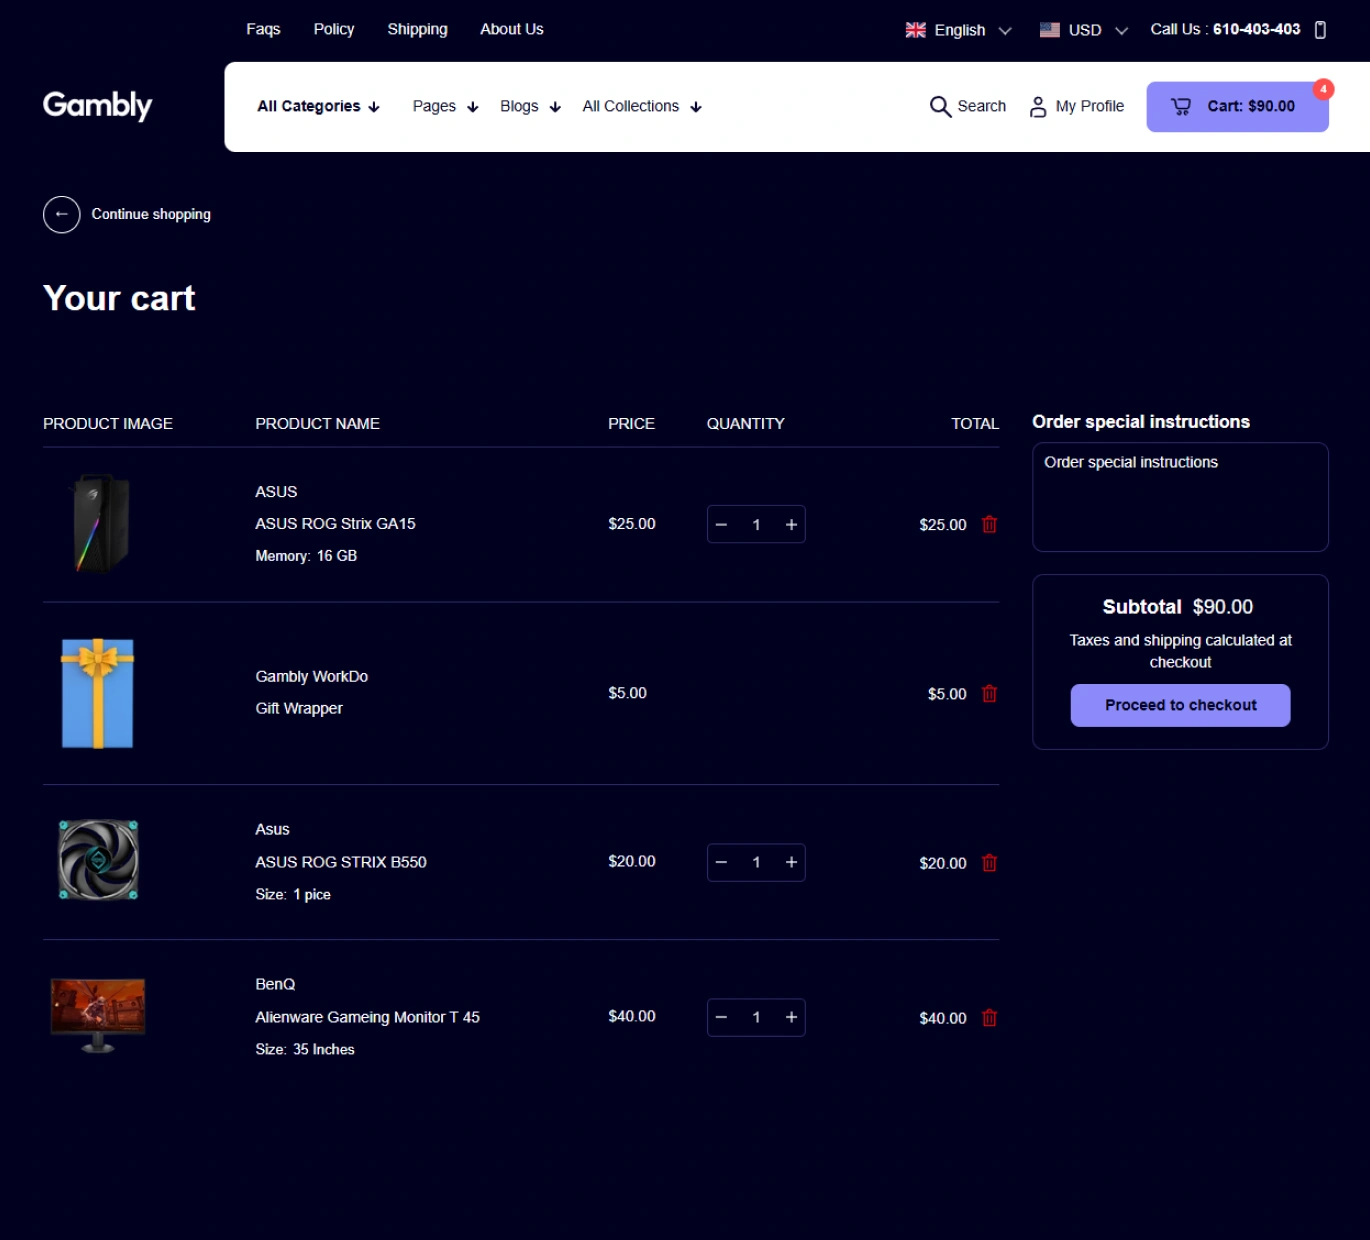Click the BenQ brand label
Image resolution: width=1370 pixels, height=1240 pixels.
(275, 984)
